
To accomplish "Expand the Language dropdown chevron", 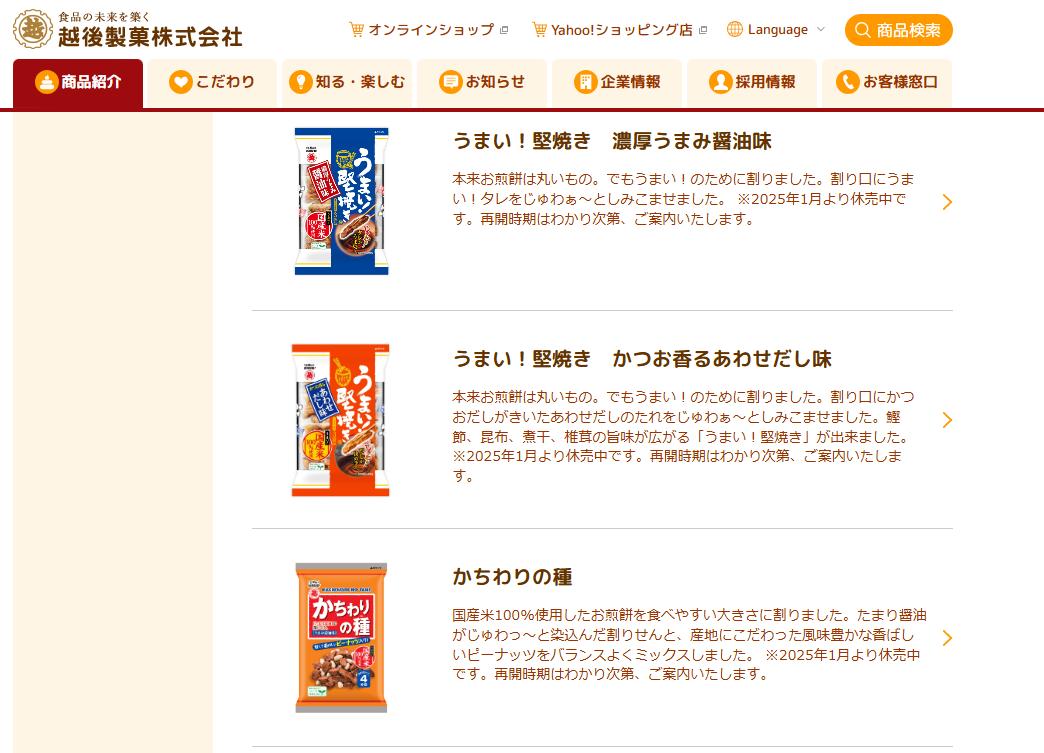I will [x=820, y=29].
